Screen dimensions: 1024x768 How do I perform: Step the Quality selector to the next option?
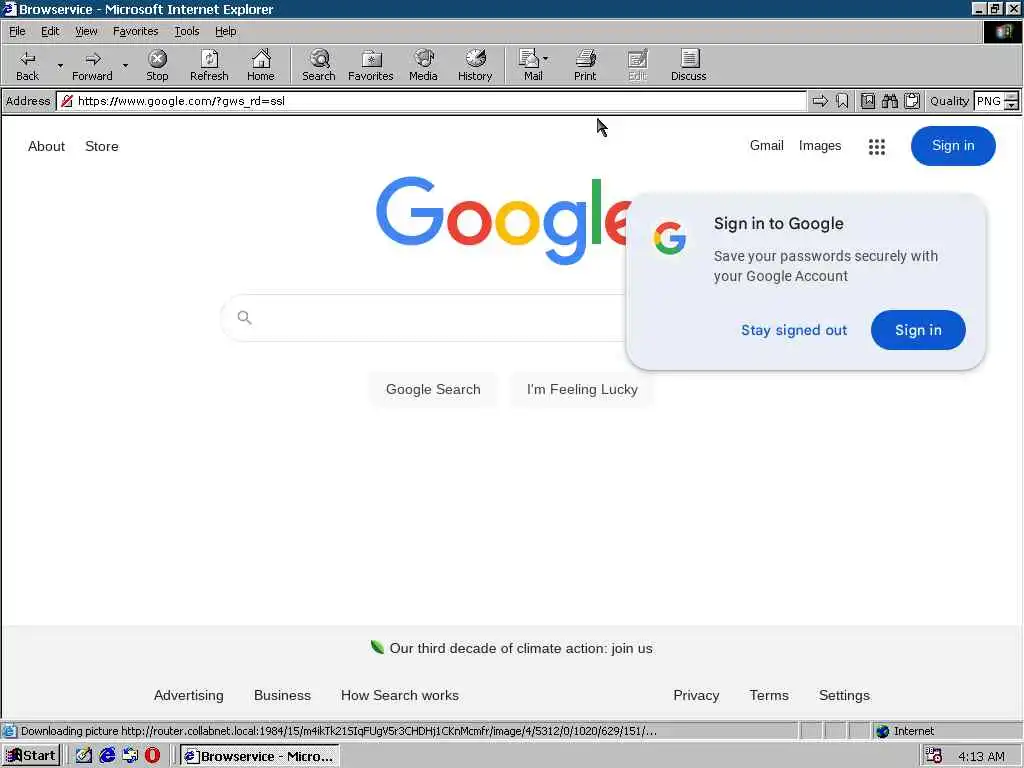point(1012,105)
